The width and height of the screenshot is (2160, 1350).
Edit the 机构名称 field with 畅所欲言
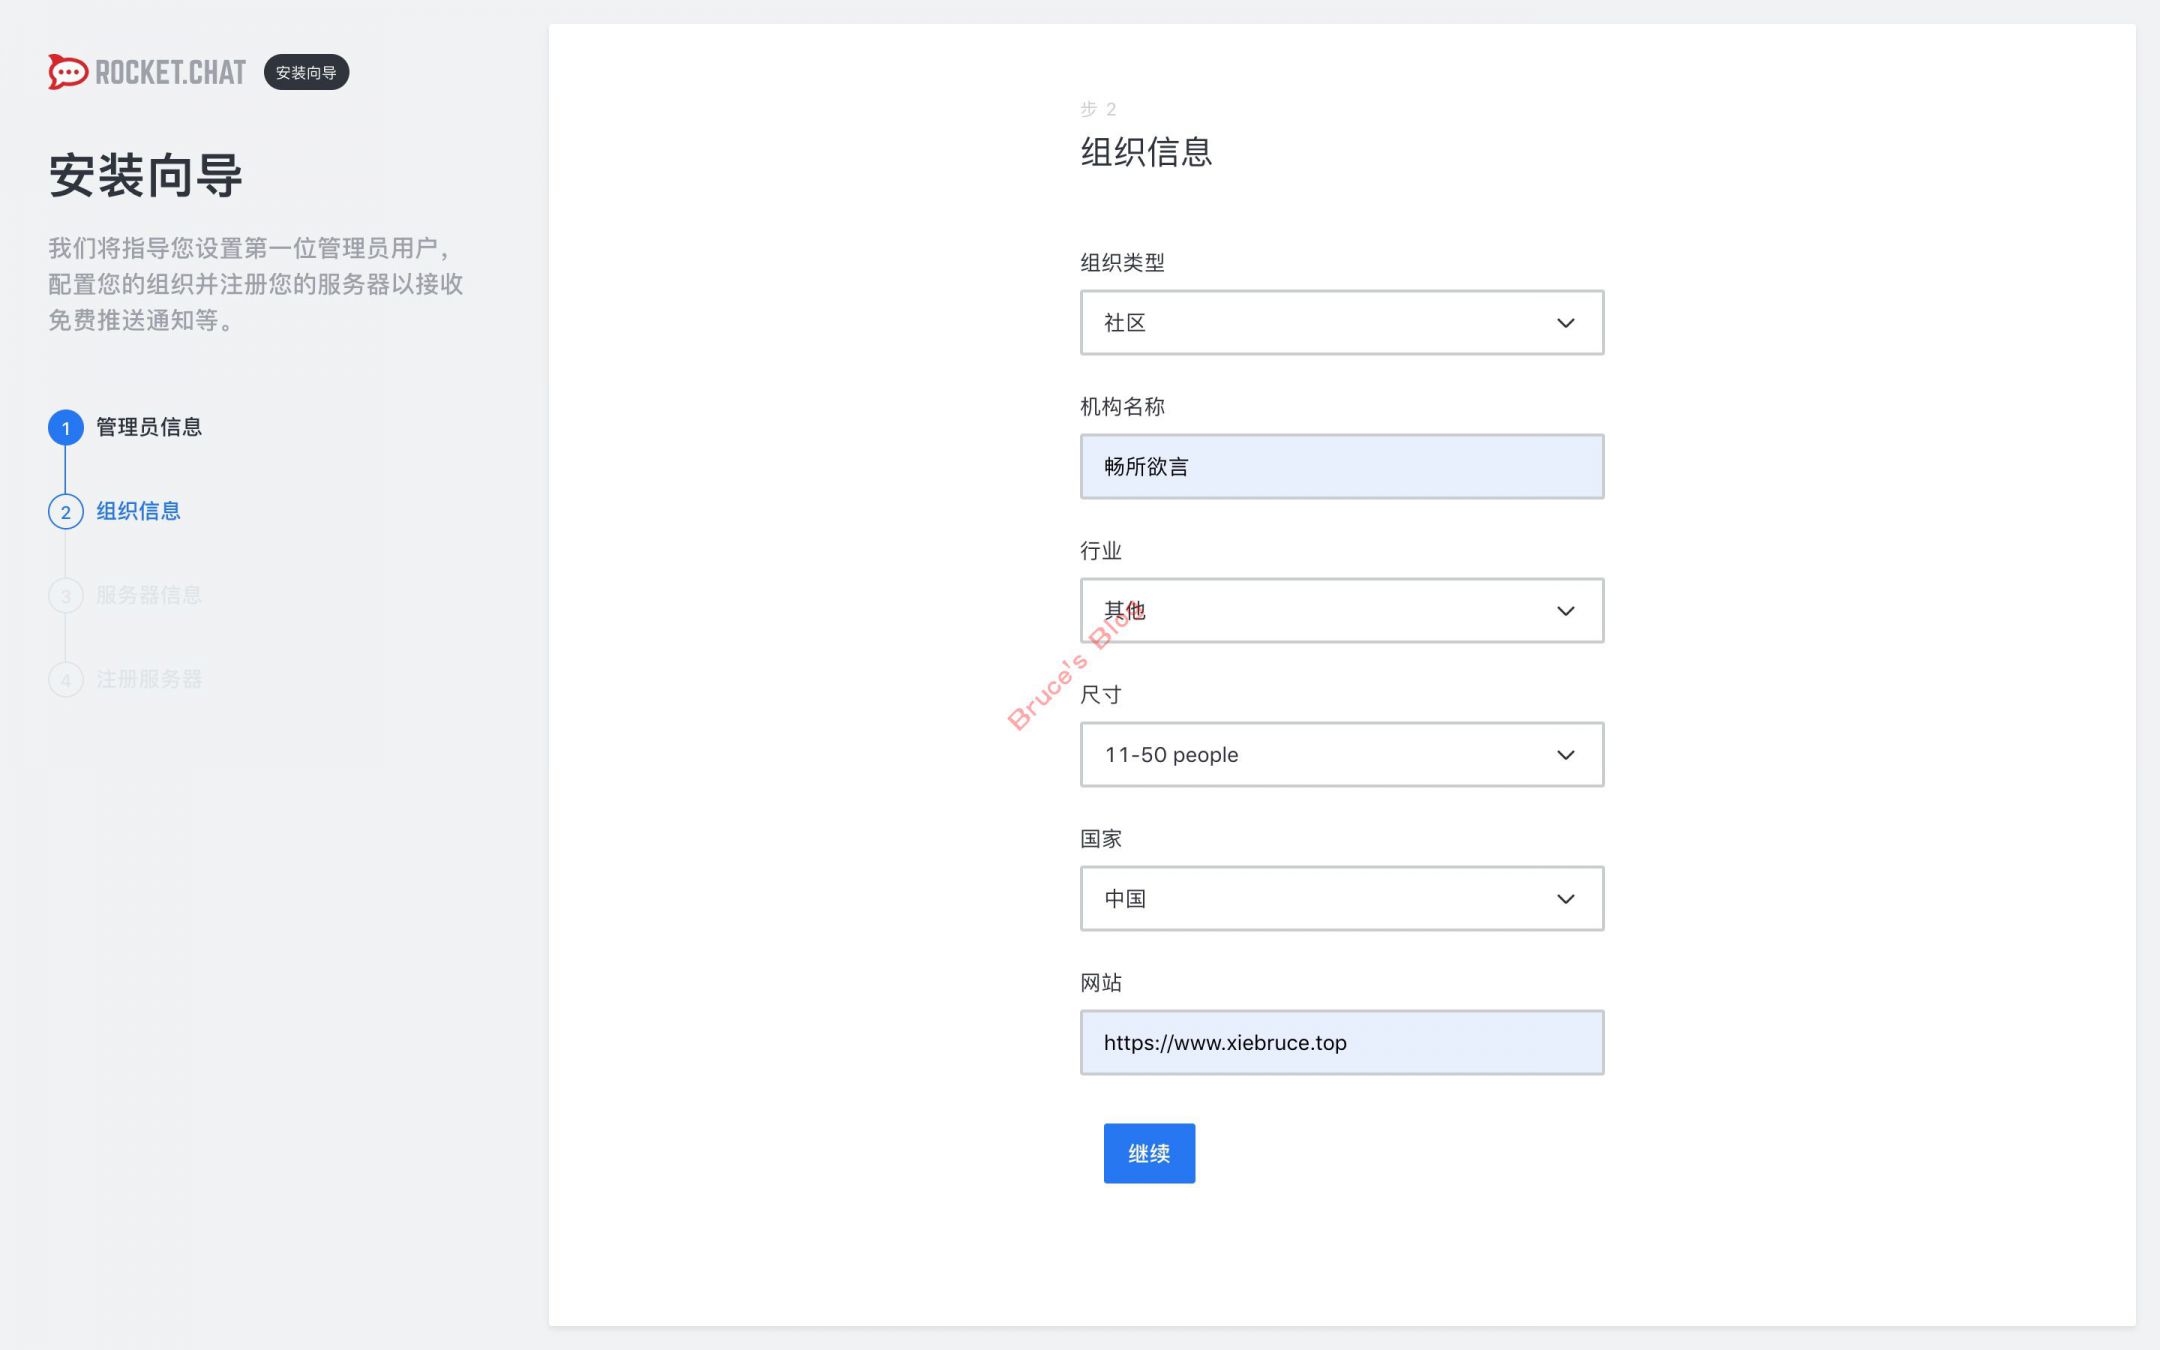click(x=1342, y=466)
